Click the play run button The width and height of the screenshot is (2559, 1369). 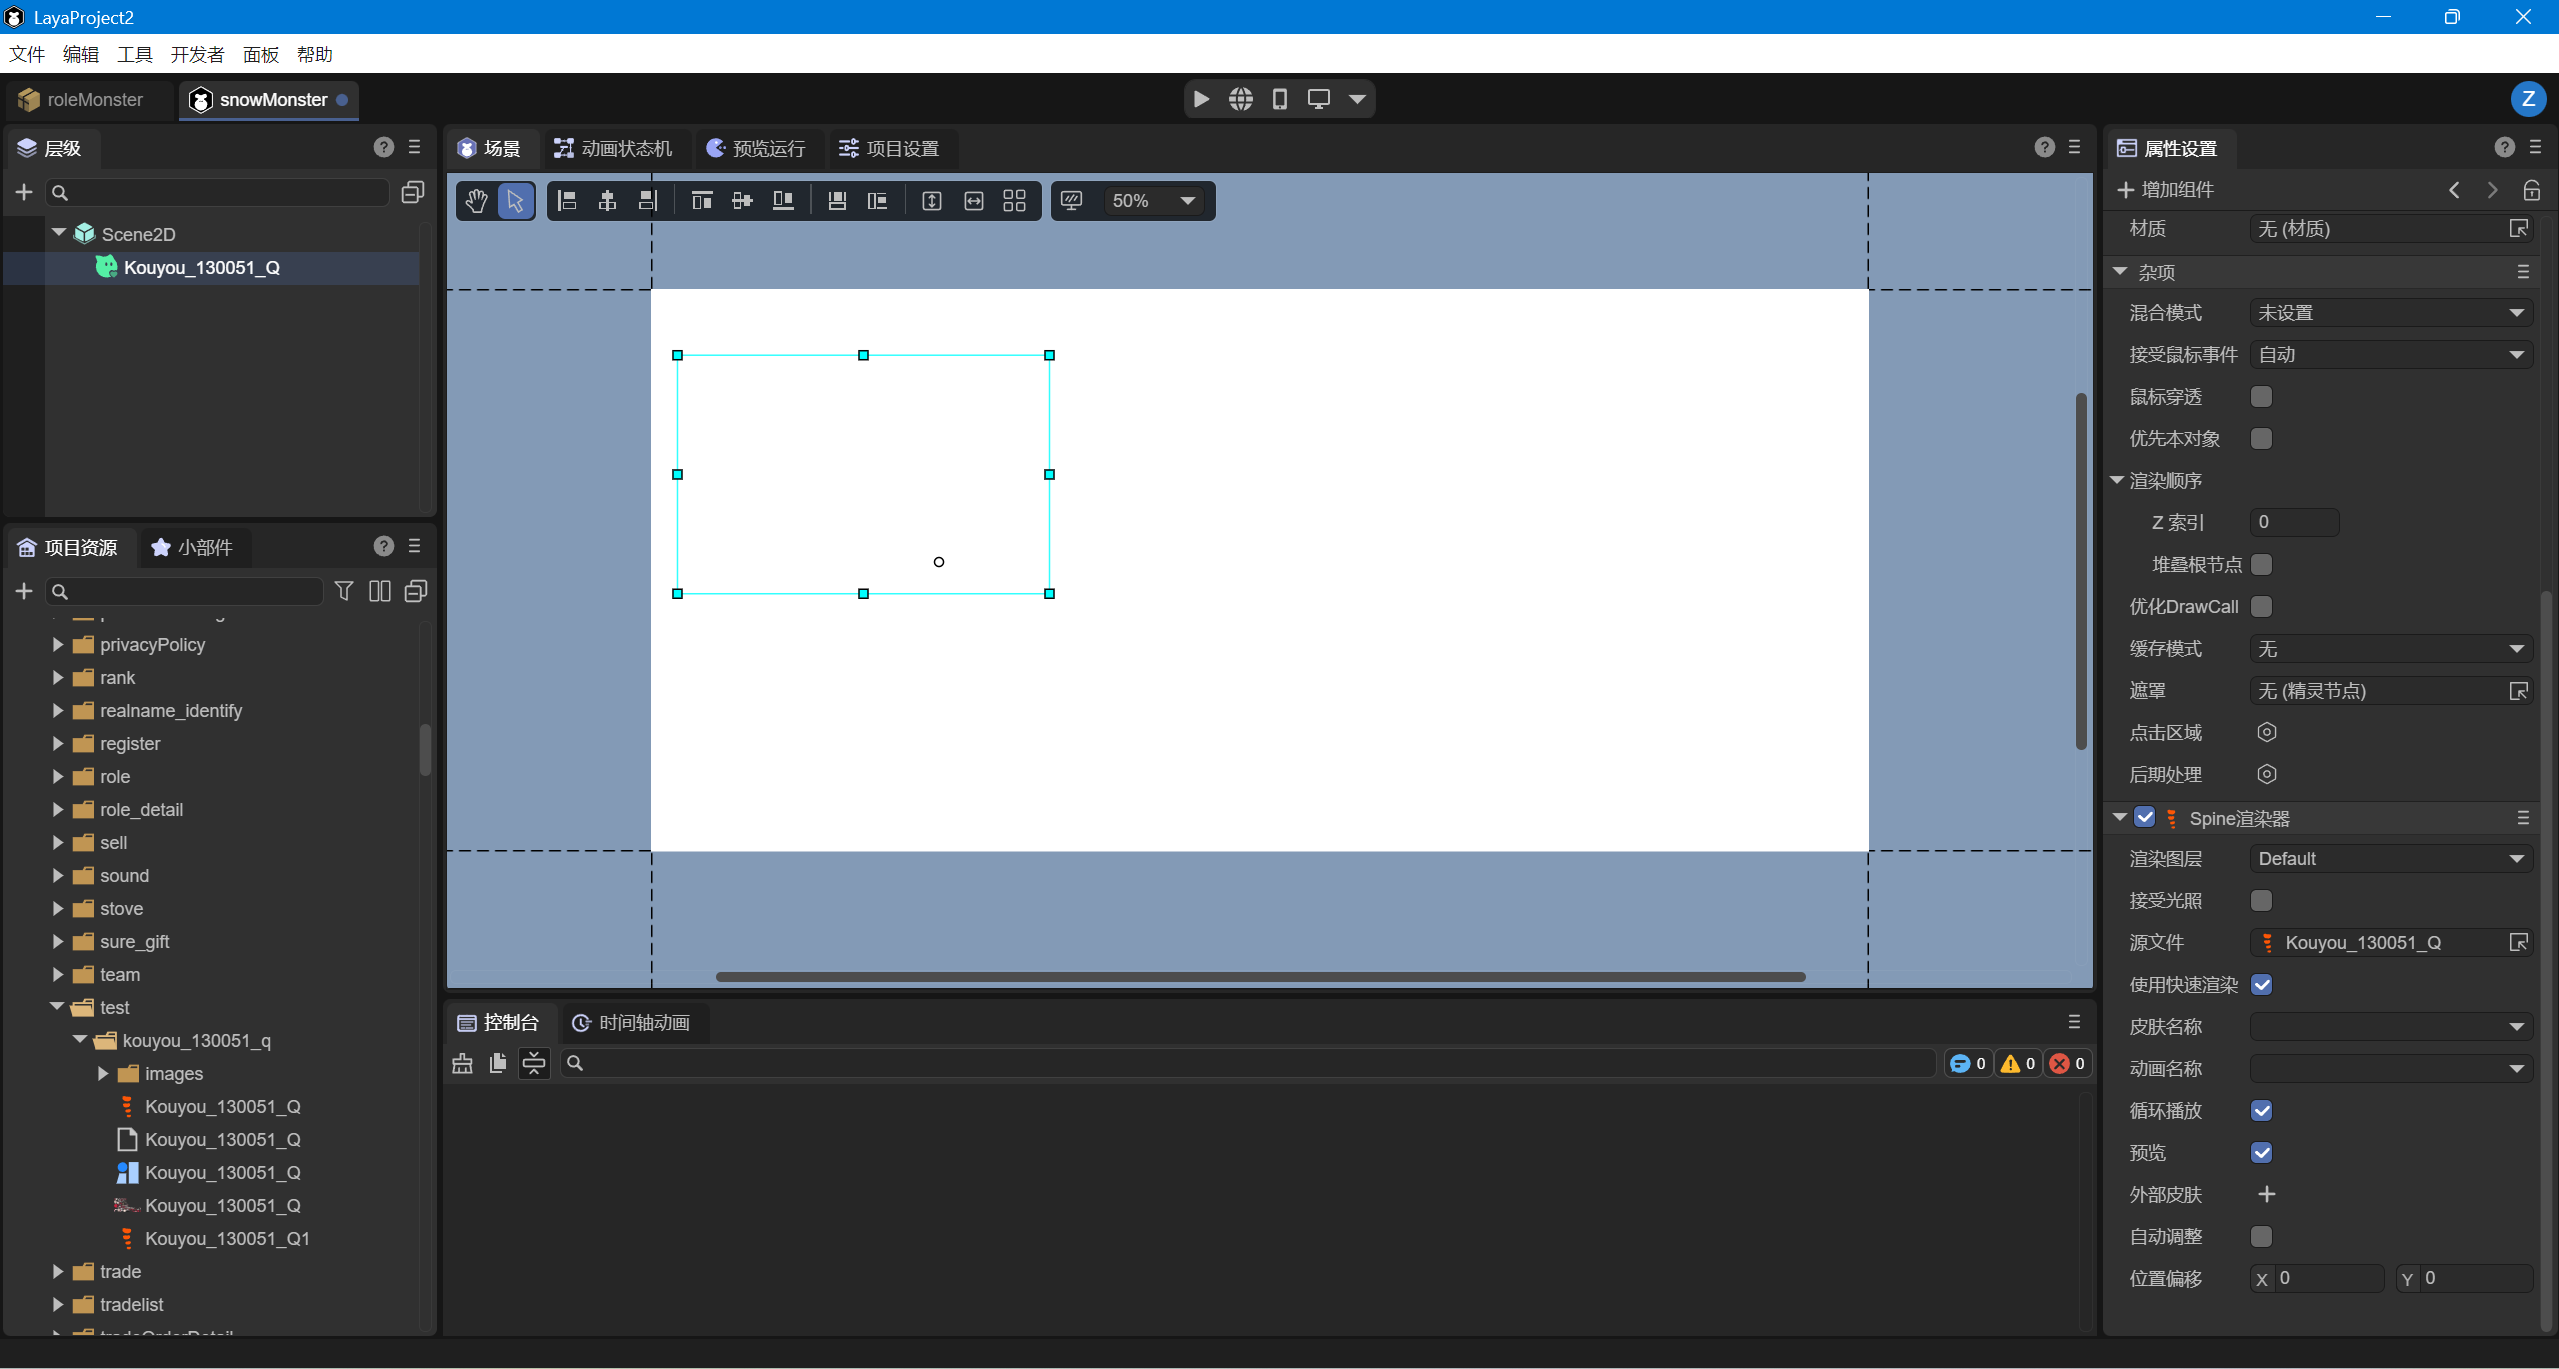(1202, 99)
